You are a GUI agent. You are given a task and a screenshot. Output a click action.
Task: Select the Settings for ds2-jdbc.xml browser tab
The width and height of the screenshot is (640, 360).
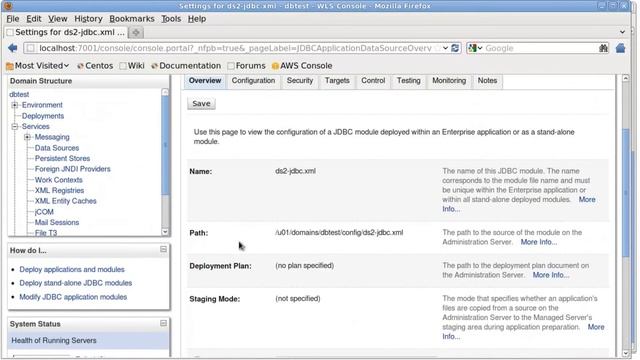66,32
